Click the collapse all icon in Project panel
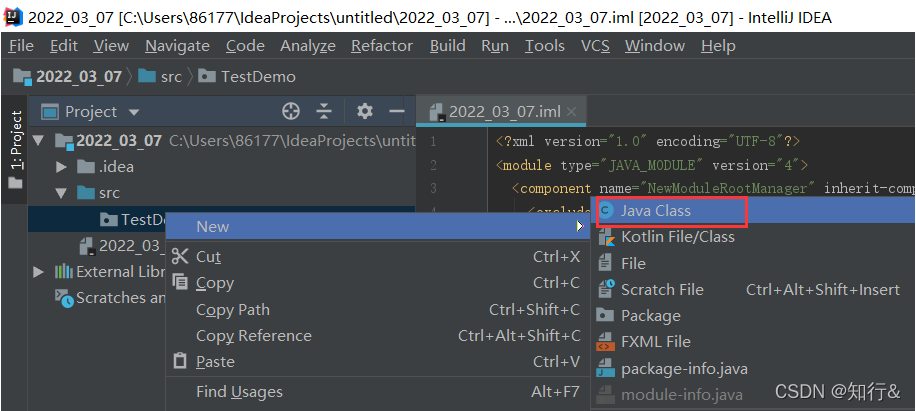 click(x=324, y=111)
